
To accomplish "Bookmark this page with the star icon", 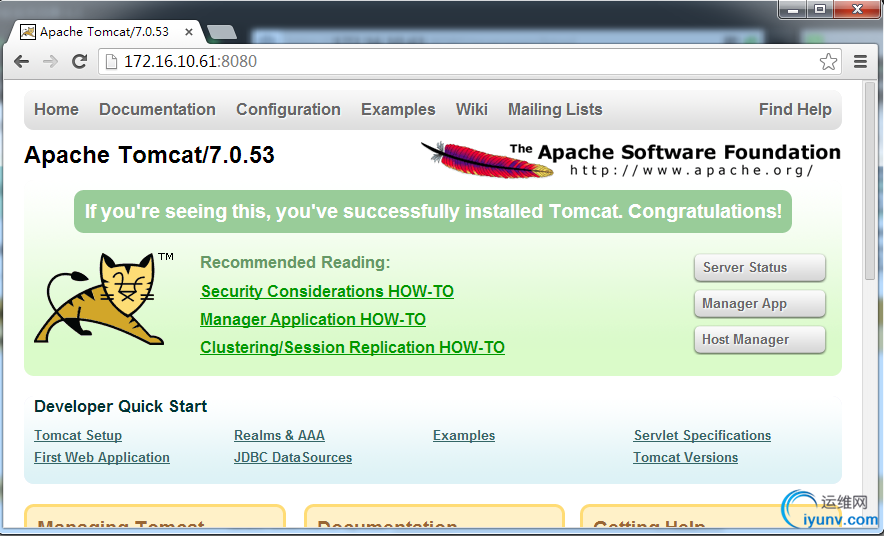I will coord(828,61).
